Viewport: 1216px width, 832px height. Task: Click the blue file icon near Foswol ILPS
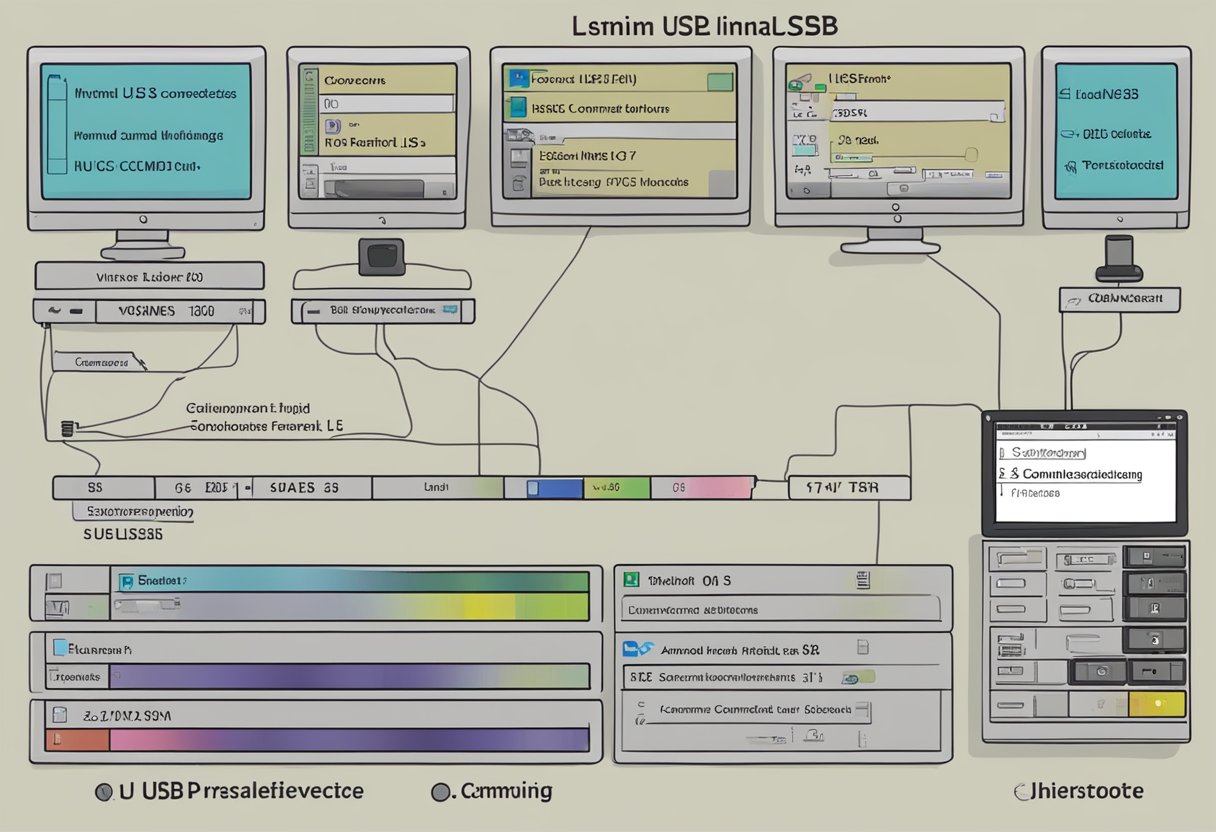[519, 78]
